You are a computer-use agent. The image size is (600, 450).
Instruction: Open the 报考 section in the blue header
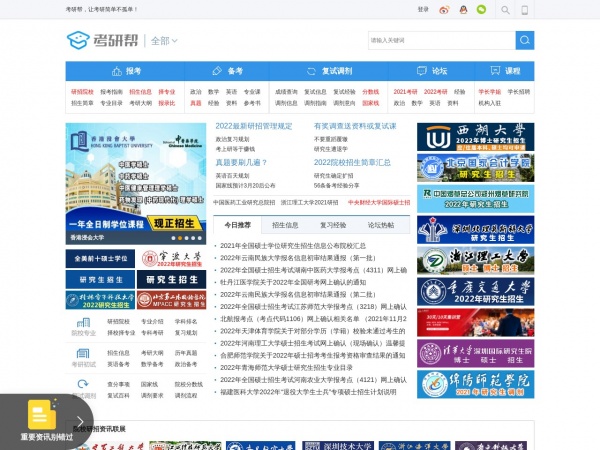point(126,71)
